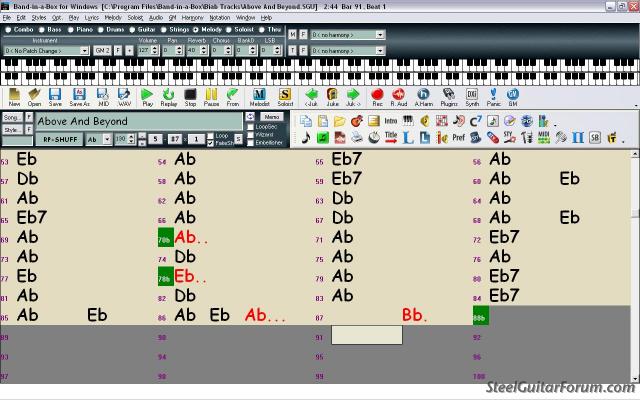Open audio harmonies via A.Harm icon

(424, 97)
